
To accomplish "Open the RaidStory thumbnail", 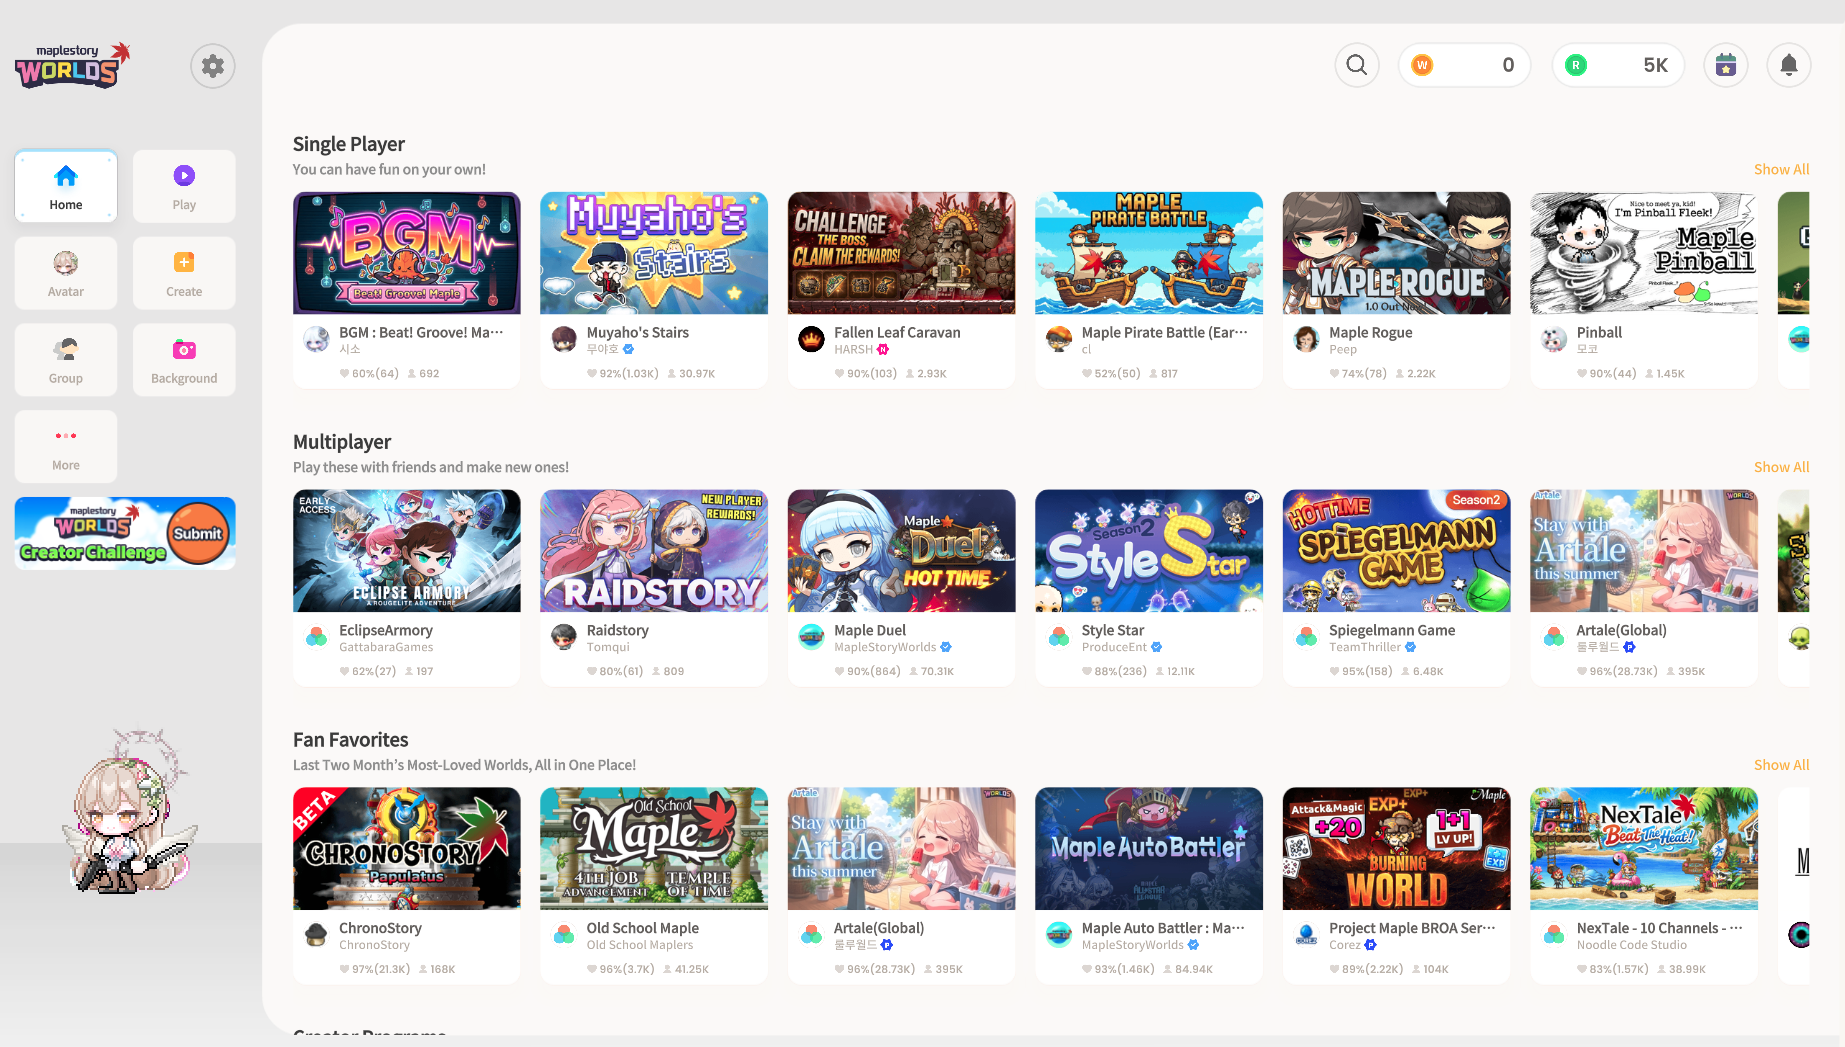I will (654, 551).
